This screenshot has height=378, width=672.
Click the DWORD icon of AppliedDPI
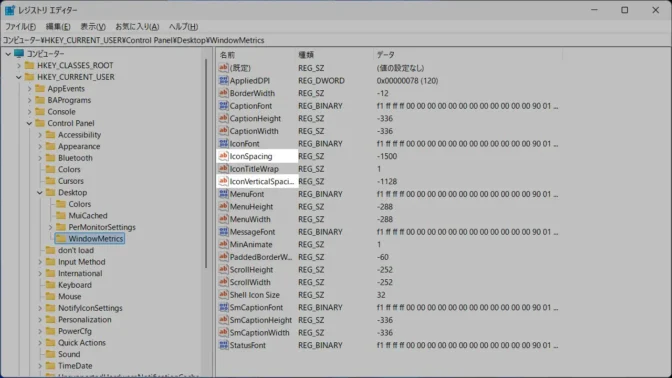tap(223, 81)
